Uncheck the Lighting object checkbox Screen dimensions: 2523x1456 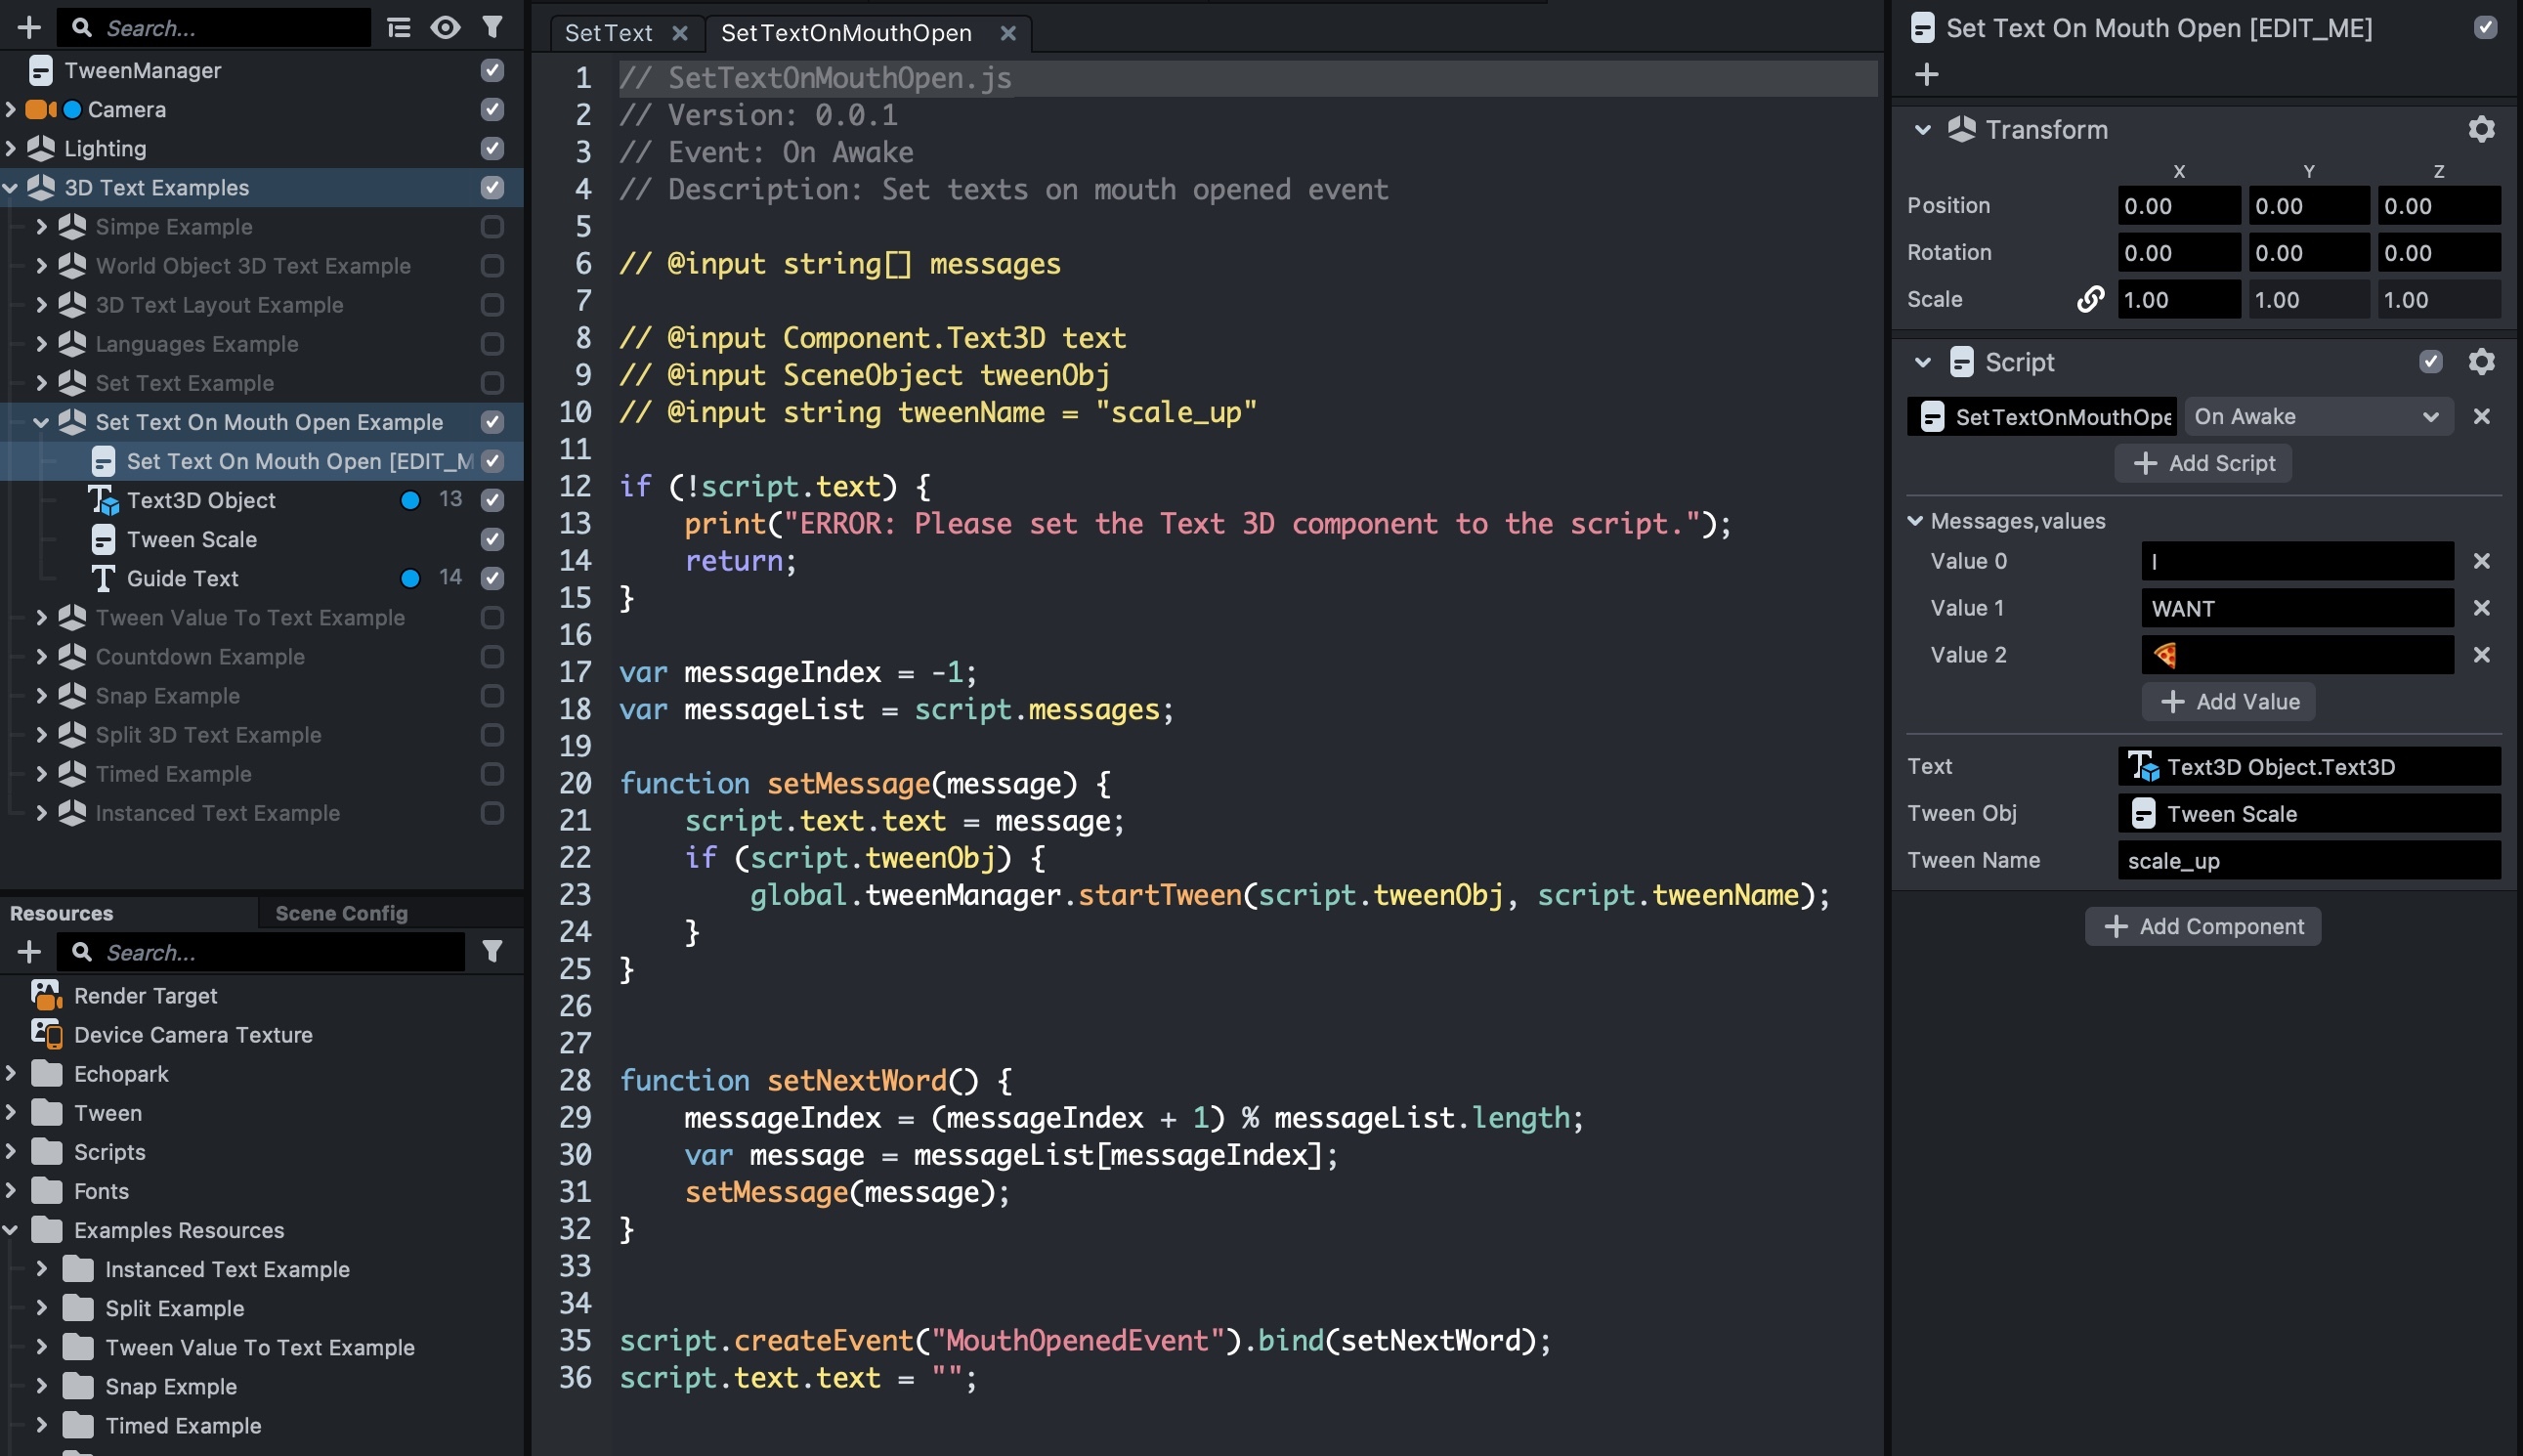(492, 148)
